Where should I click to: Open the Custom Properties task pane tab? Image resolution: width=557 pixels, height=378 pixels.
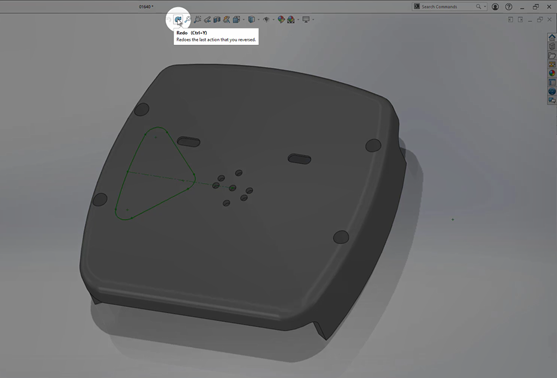552,82
